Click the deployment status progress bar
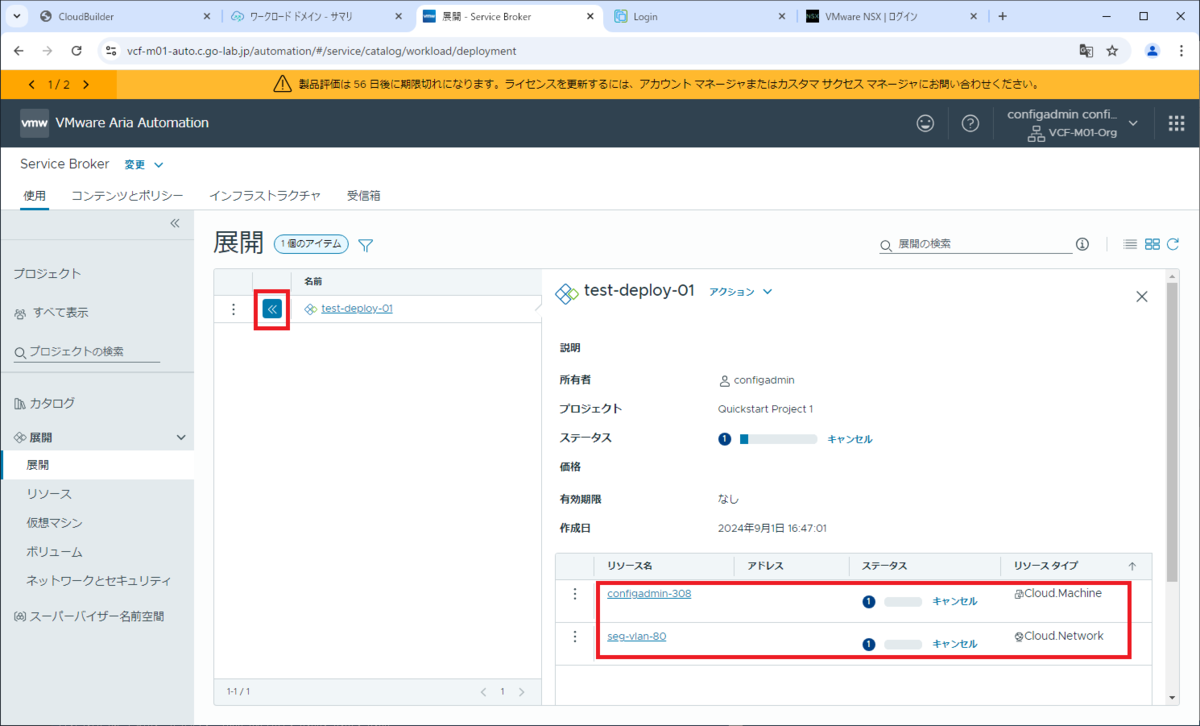 [x=778, y=439]
